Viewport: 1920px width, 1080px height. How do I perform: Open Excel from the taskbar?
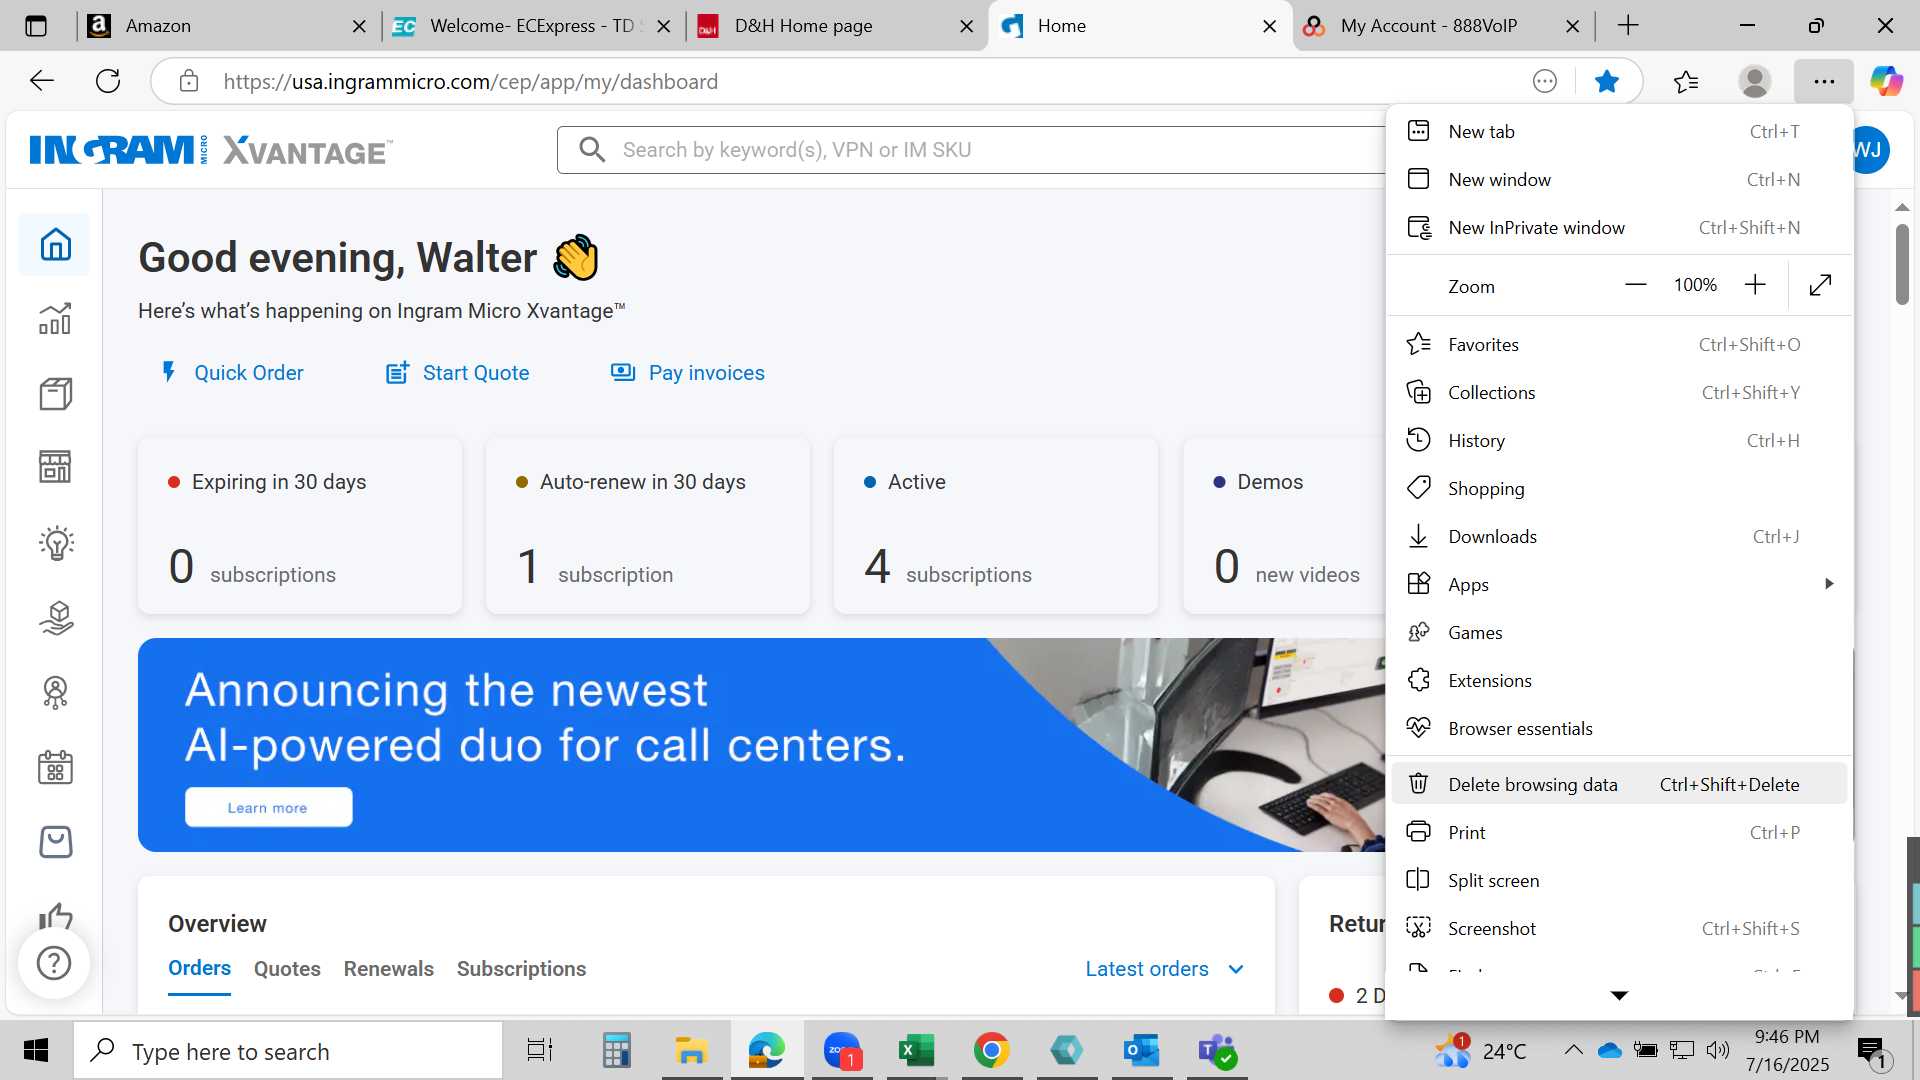916,1051
